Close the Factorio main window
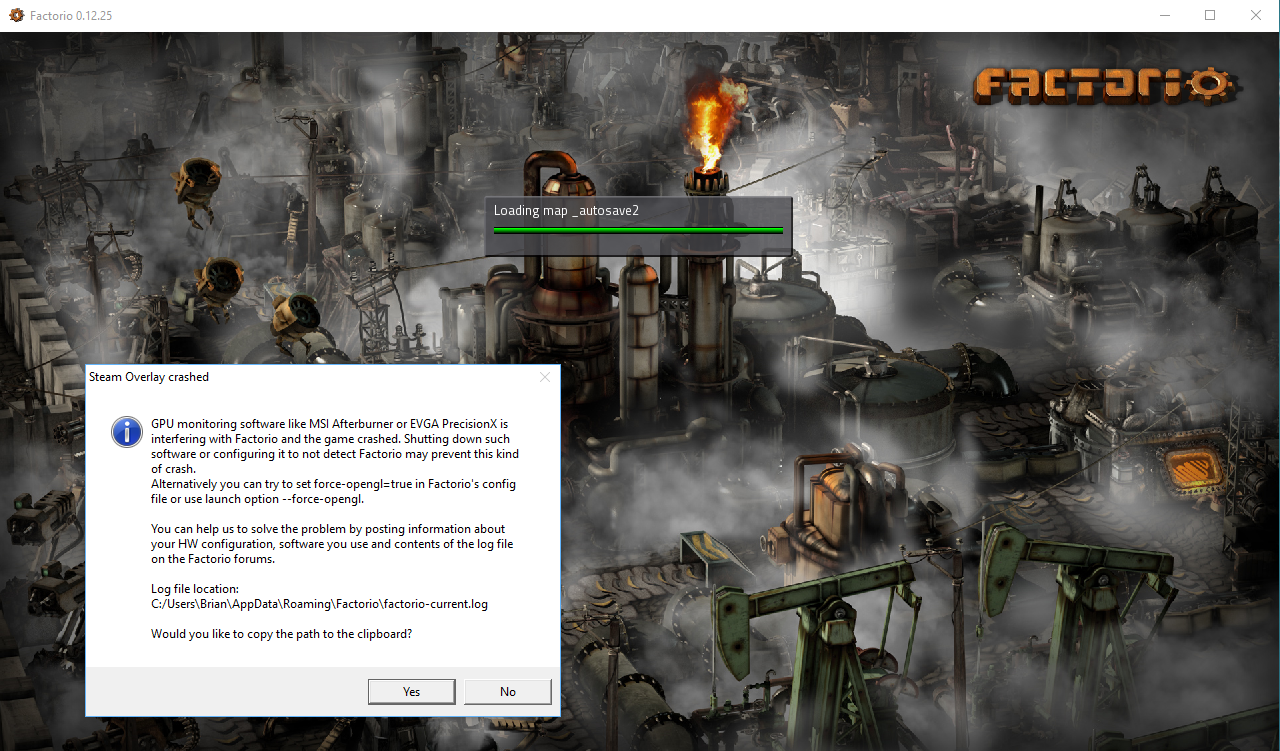 point(1256,16)
